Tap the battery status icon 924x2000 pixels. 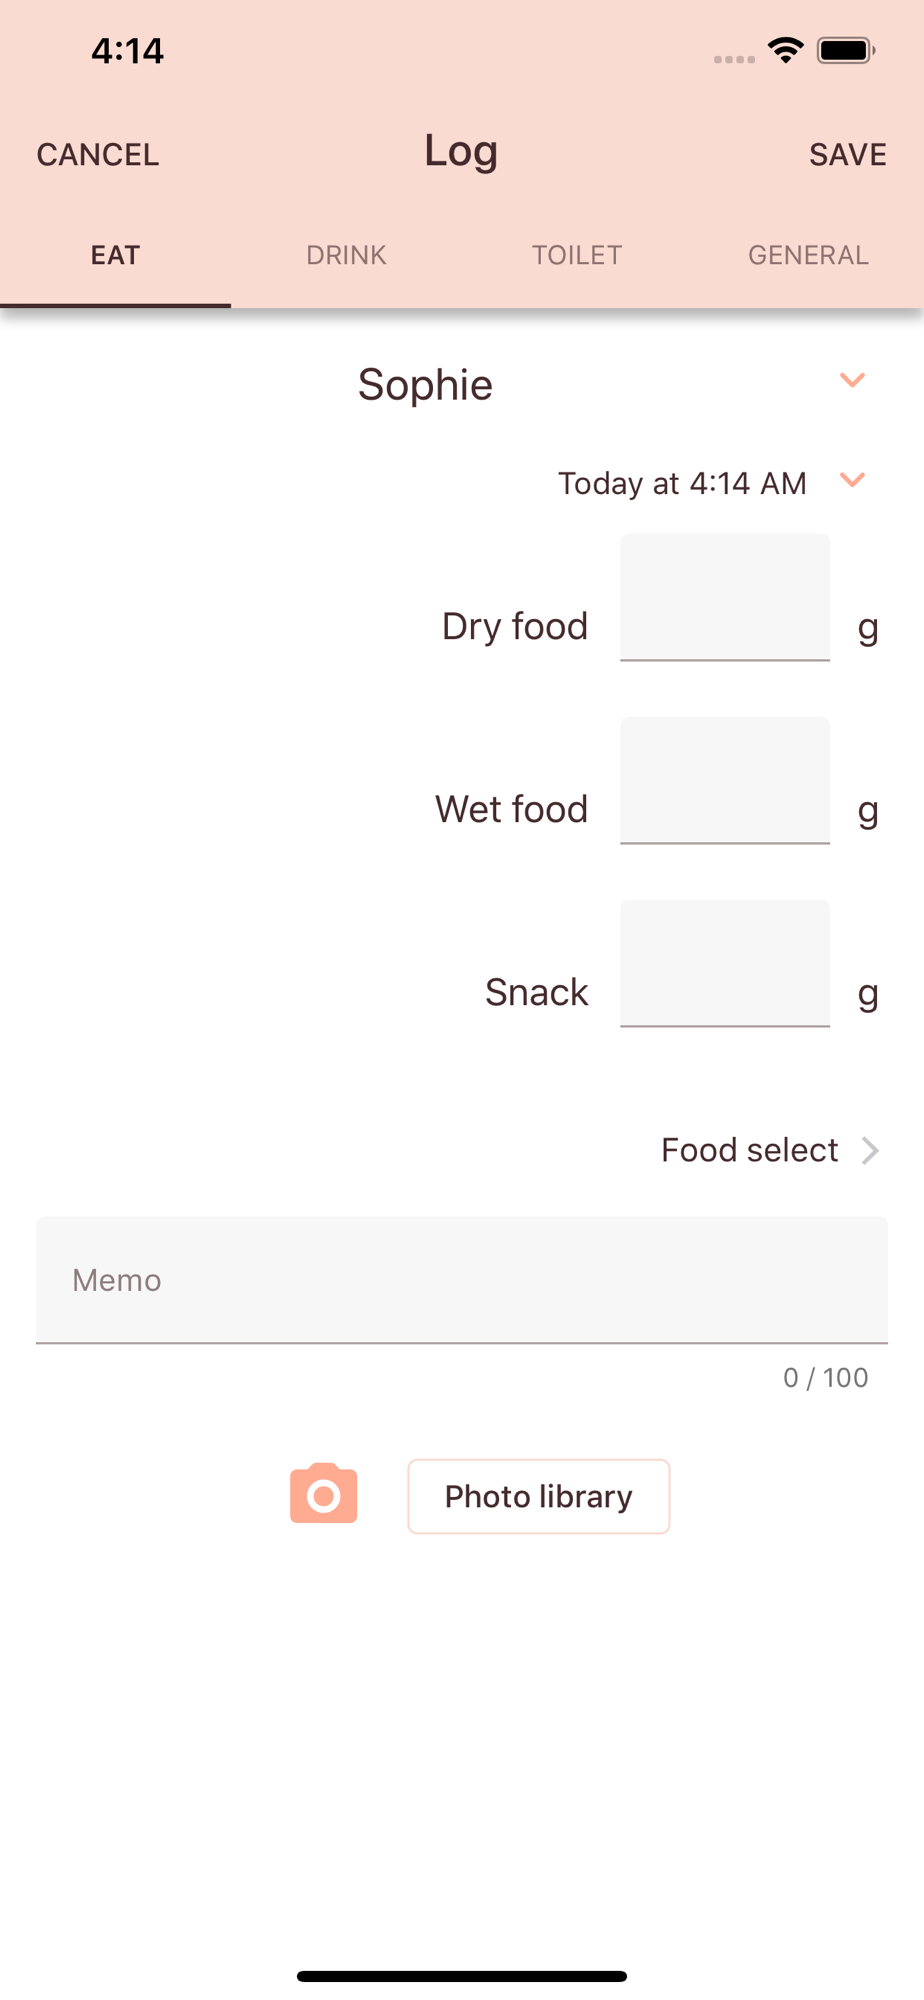846,50
